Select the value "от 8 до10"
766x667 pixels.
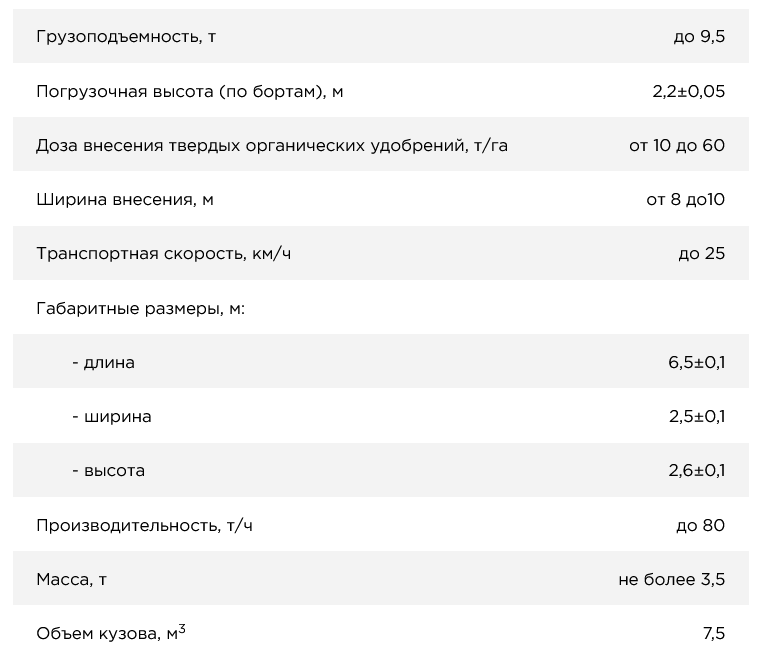click(x=685, y=200)
